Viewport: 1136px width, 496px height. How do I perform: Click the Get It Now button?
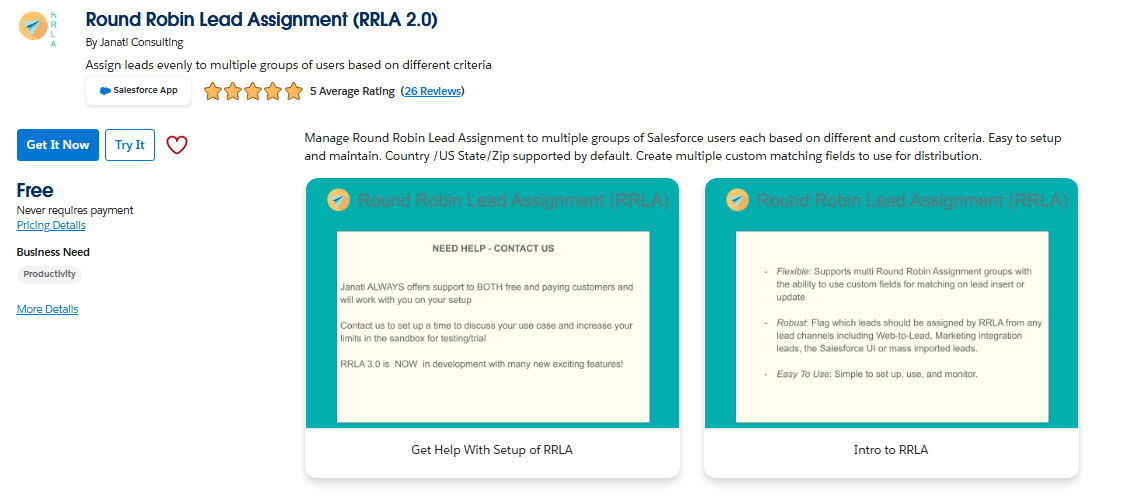click(x=58, y=145)
